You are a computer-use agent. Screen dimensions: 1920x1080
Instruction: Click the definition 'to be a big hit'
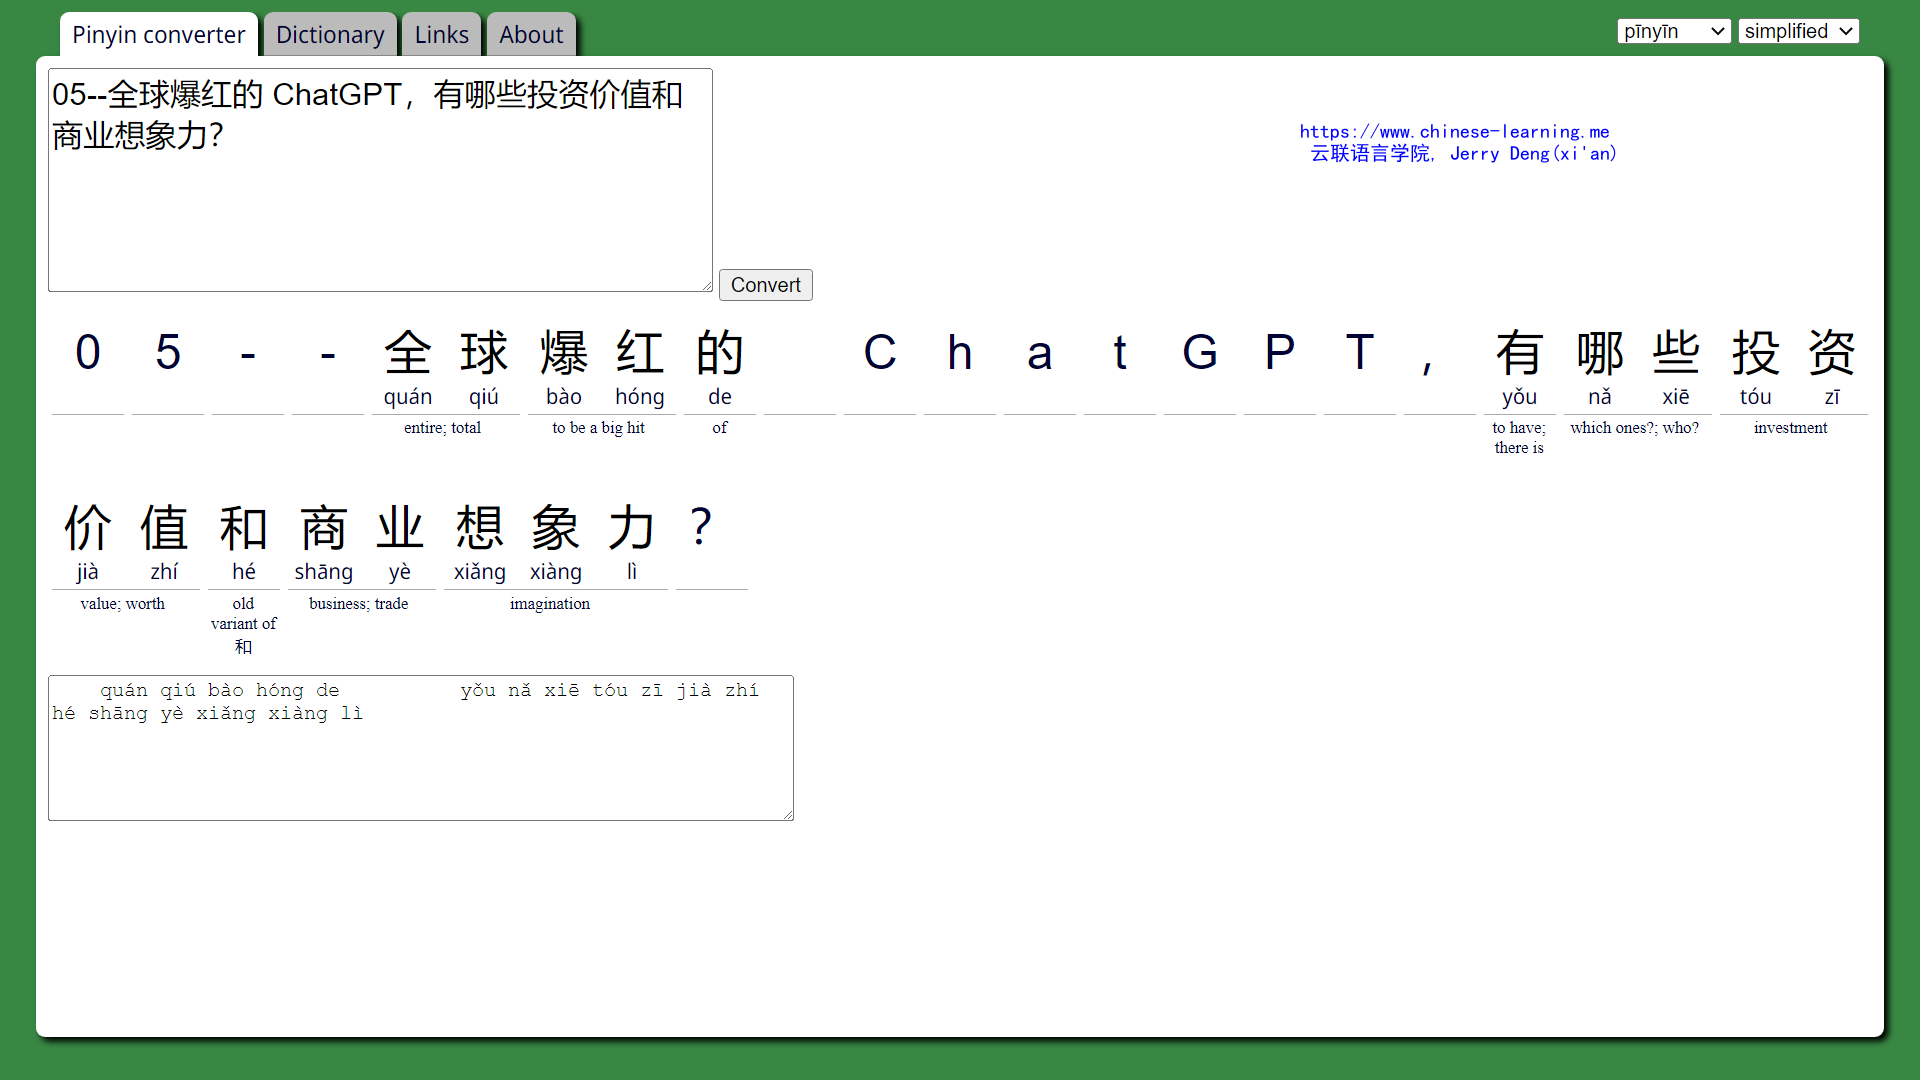(598, 428)
